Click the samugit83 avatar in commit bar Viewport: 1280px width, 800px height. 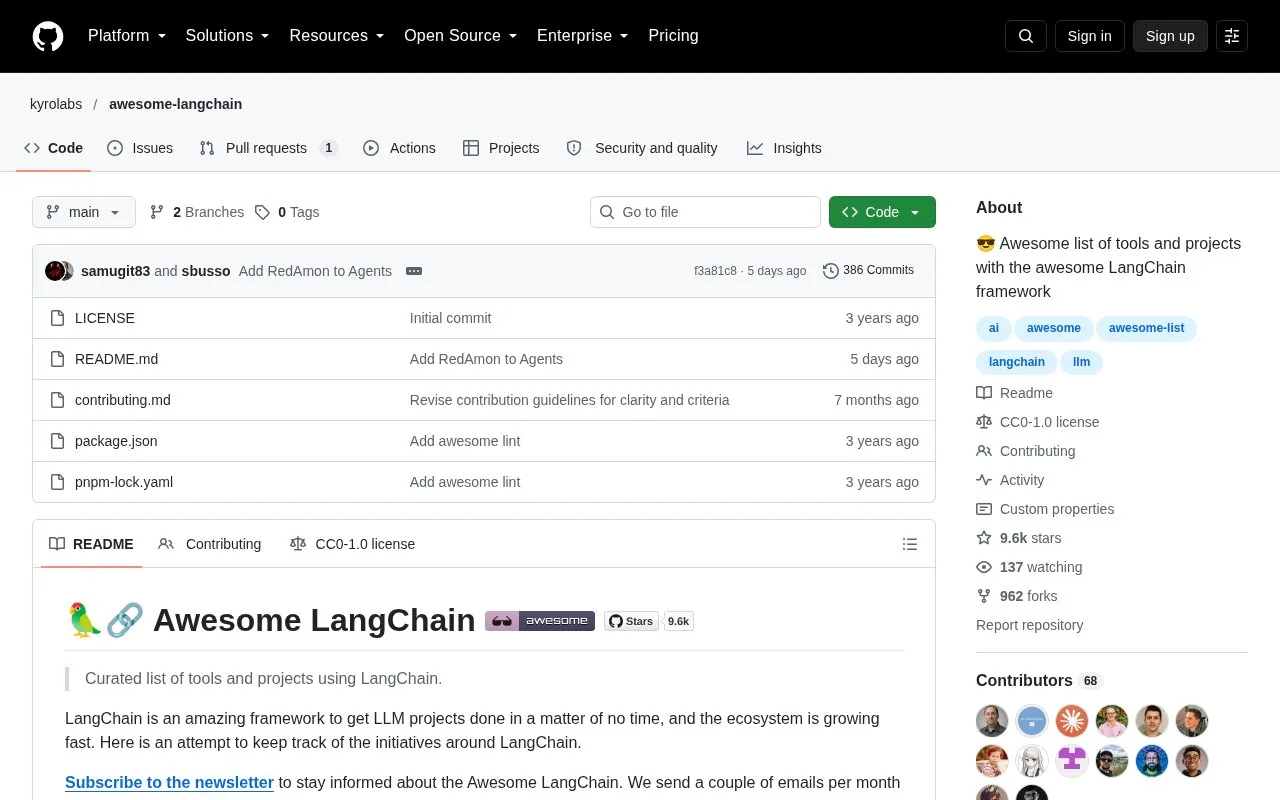55,271
